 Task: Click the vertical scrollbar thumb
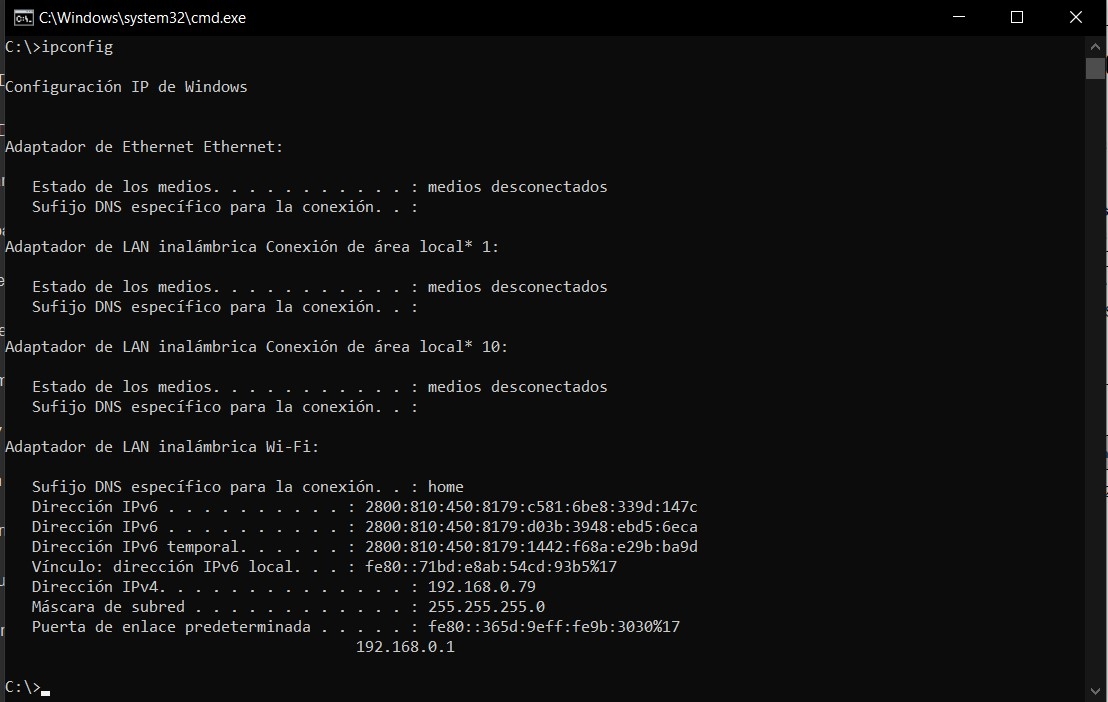[1095, 69]
